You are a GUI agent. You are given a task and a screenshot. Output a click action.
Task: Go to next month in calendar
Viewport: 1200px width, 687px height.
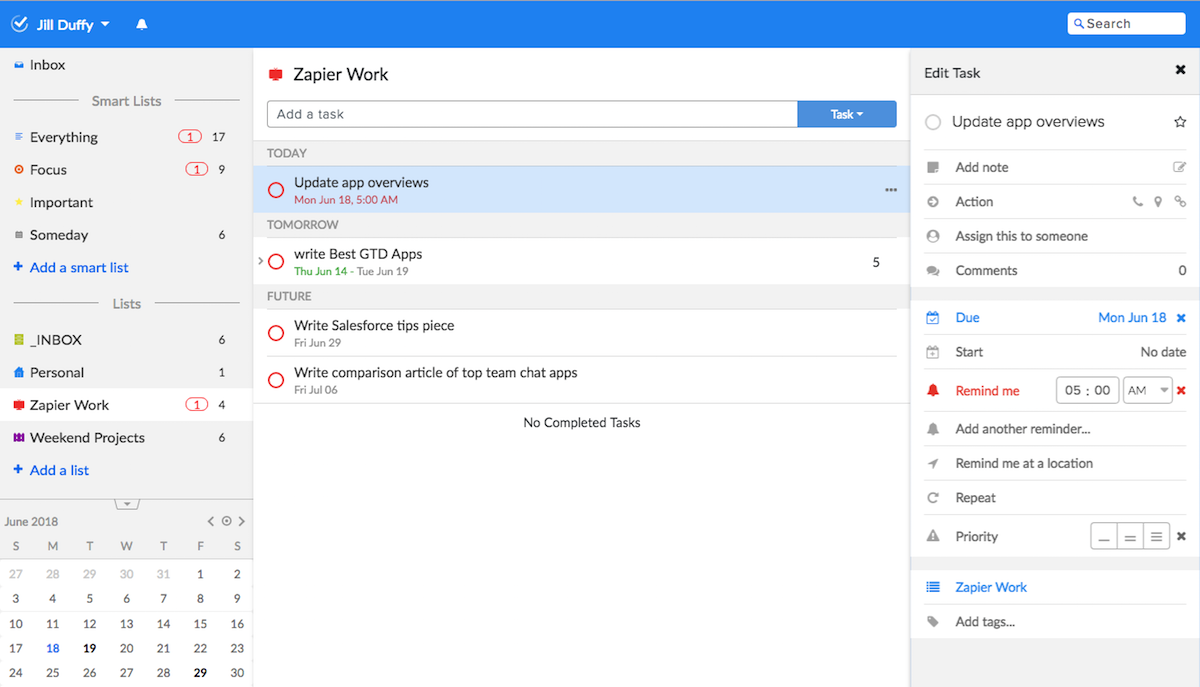point(241,521)
